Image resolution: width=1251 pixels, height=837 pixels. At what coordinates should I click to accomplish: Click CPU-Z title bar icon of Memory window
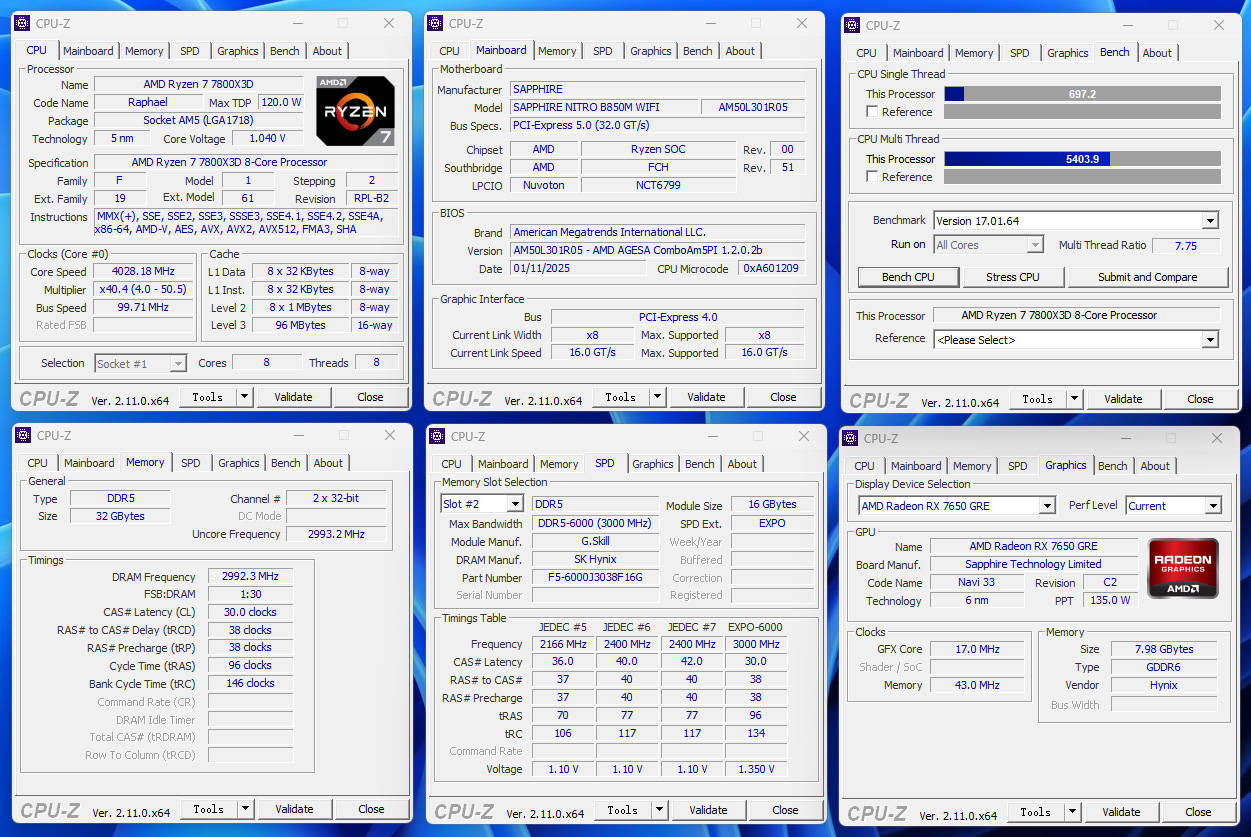(23, 435)
